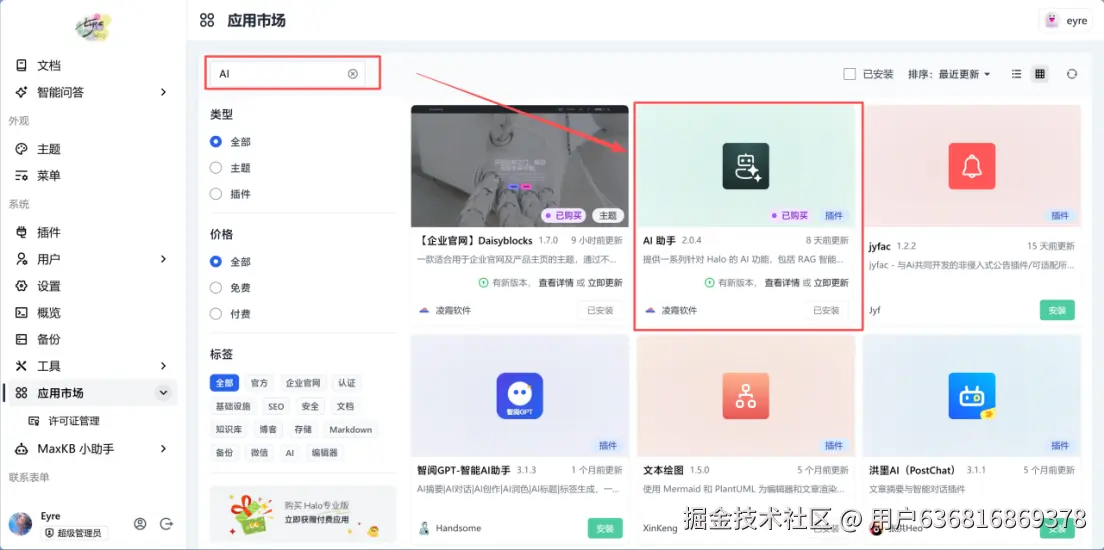Image resolution: width=1104 pixels, height=550 pixels.
Task: Select the 官方 tag filter
Action: 259,383
